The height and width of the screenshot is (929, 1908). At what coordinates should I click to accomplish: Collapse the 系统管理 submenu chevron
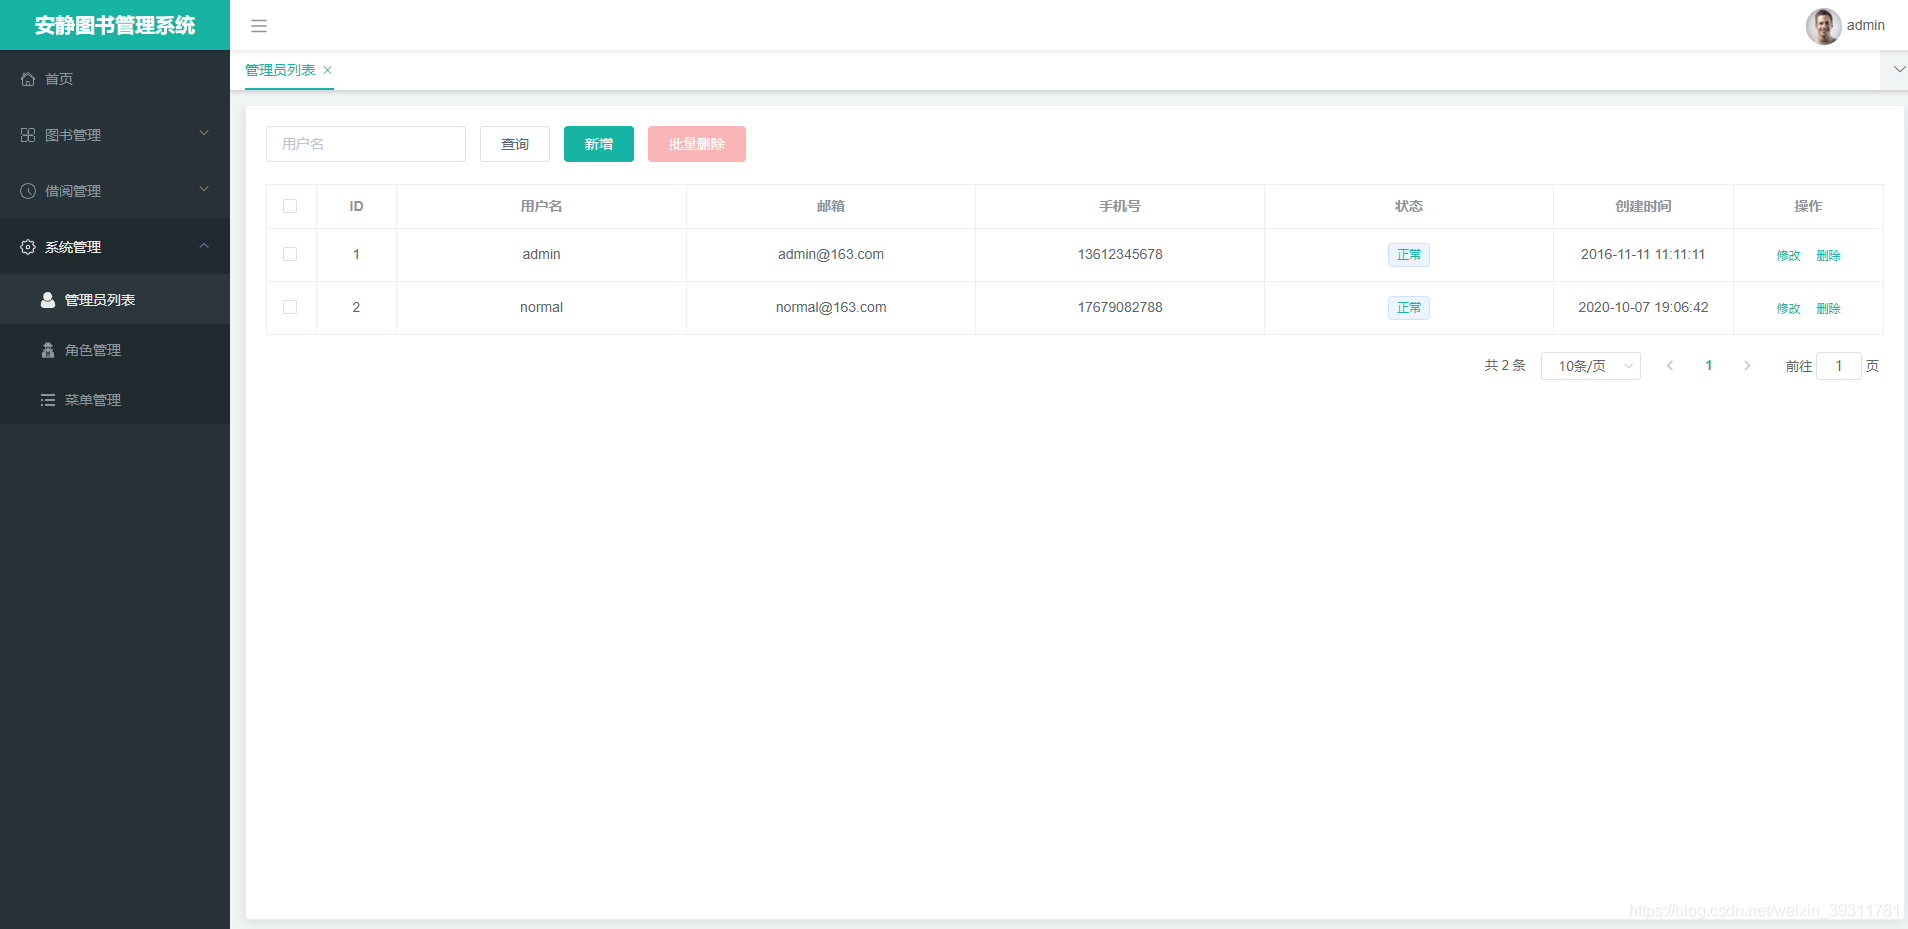coord(204,245)
